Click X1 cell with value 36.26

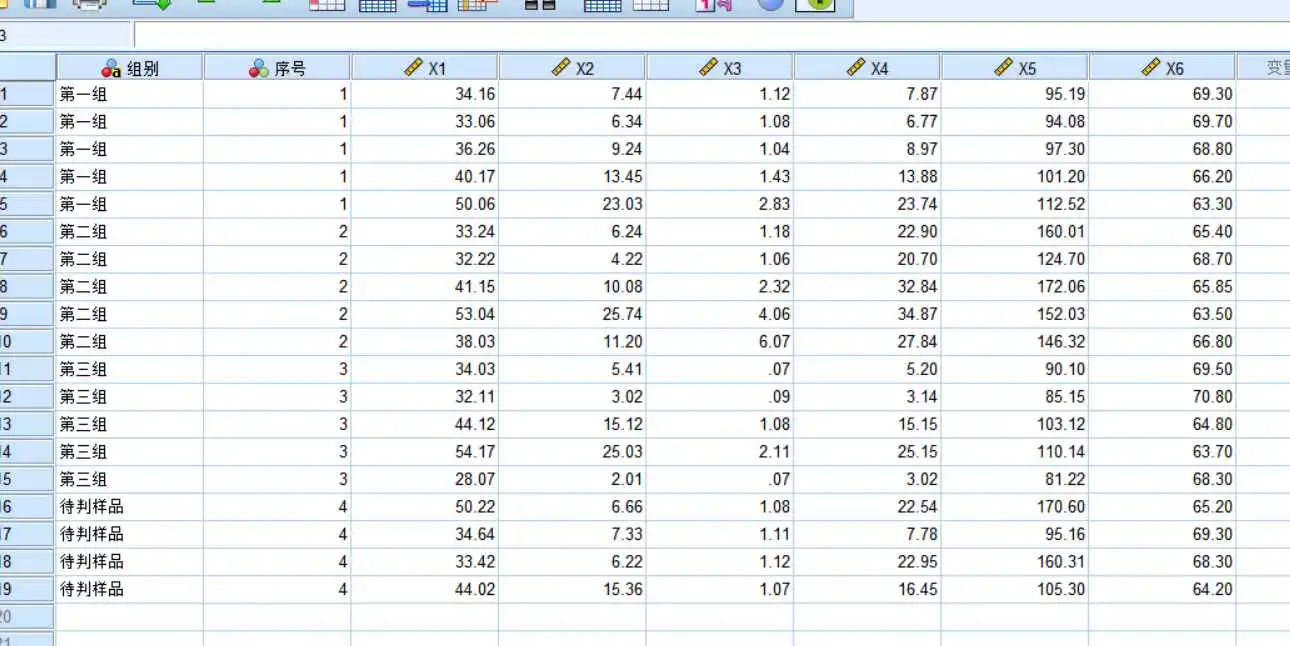[x=425, y=150]
